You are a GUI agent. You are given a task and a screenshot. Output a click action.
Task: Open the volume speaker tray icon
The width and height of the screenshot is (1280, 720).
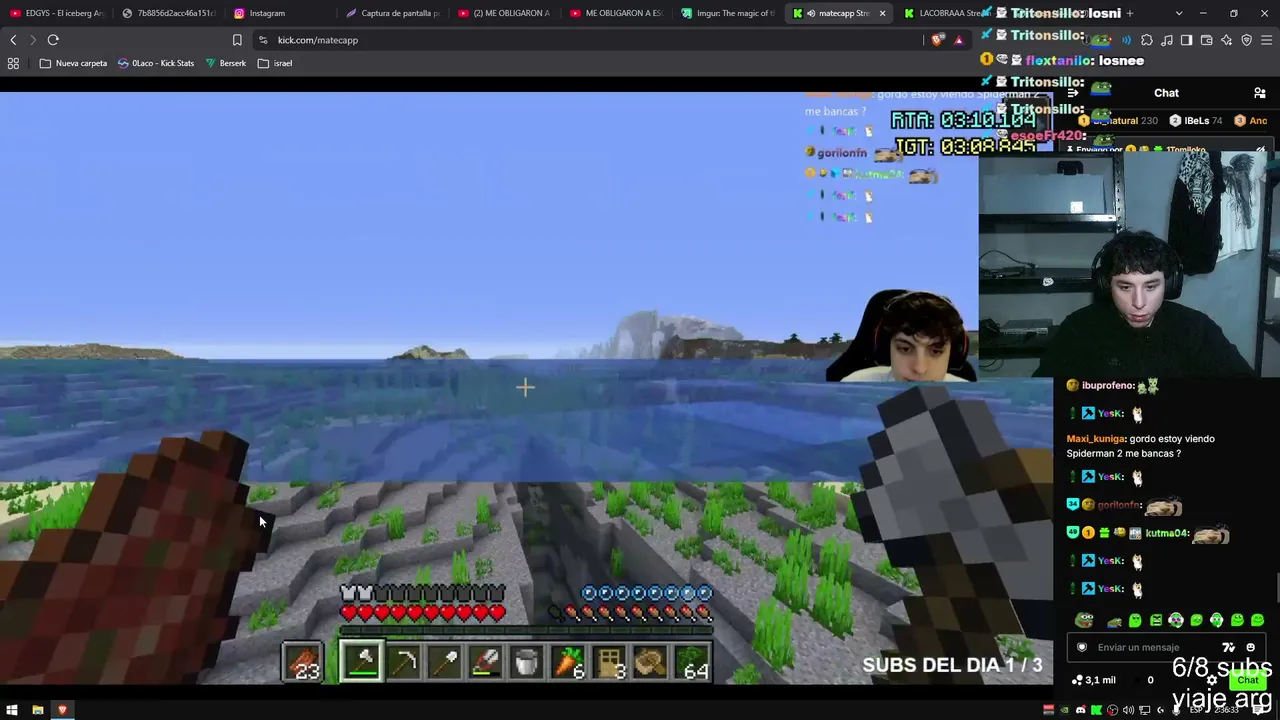point(1128,710)
